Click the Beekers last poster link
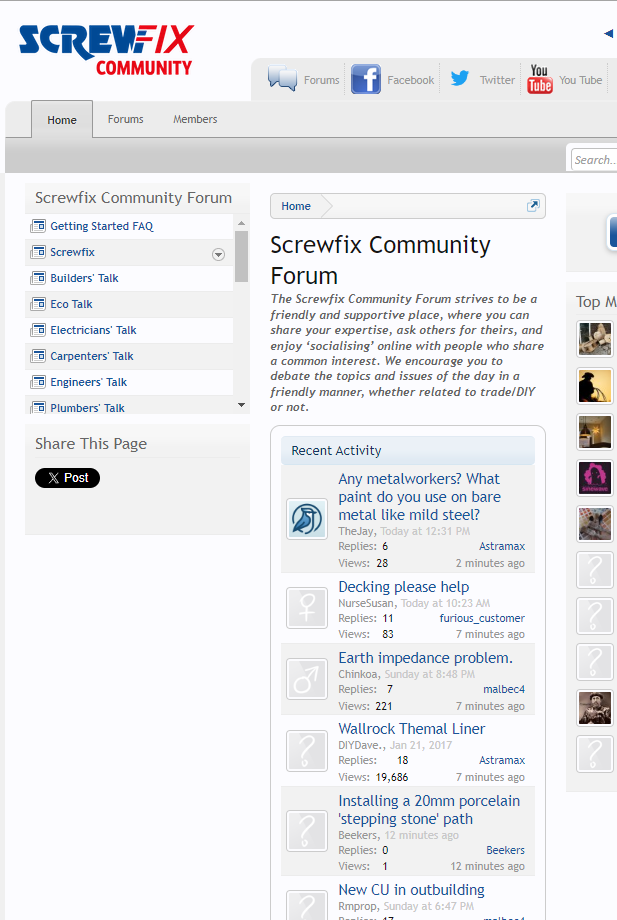 (x=506, y=850)
